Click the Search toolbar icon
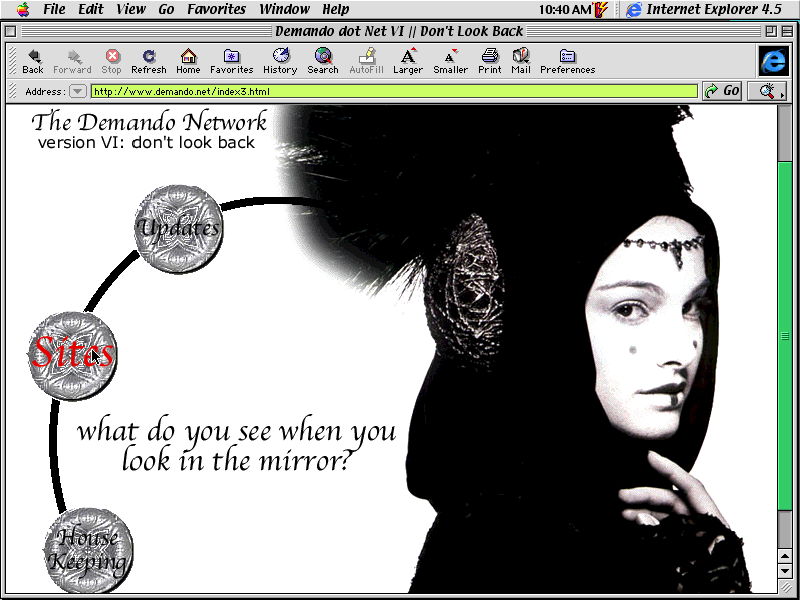The width and height of the screenshot is (800, 600). 323,61
